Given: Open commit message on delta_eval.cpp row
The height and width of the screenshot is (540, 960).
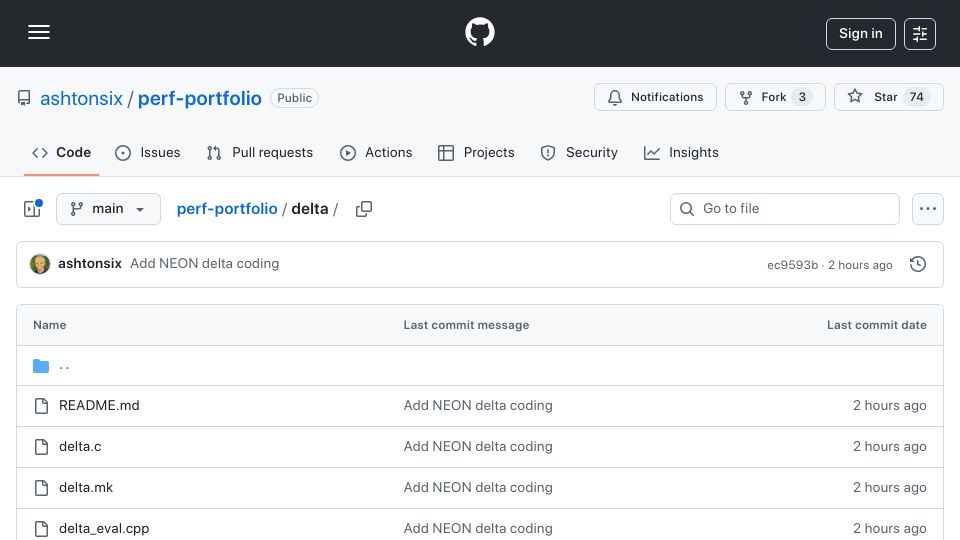Looking at the screenshot, I should [x=478, y=528].
